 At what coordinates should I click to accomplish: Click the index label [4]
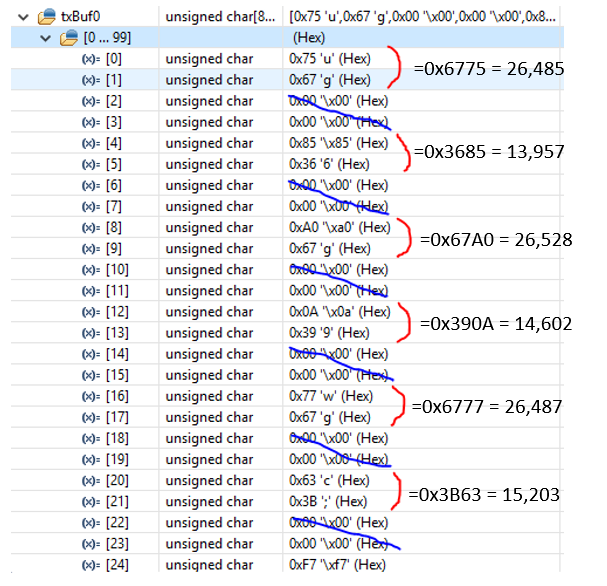pyautogui.click(x=113, y=143)
